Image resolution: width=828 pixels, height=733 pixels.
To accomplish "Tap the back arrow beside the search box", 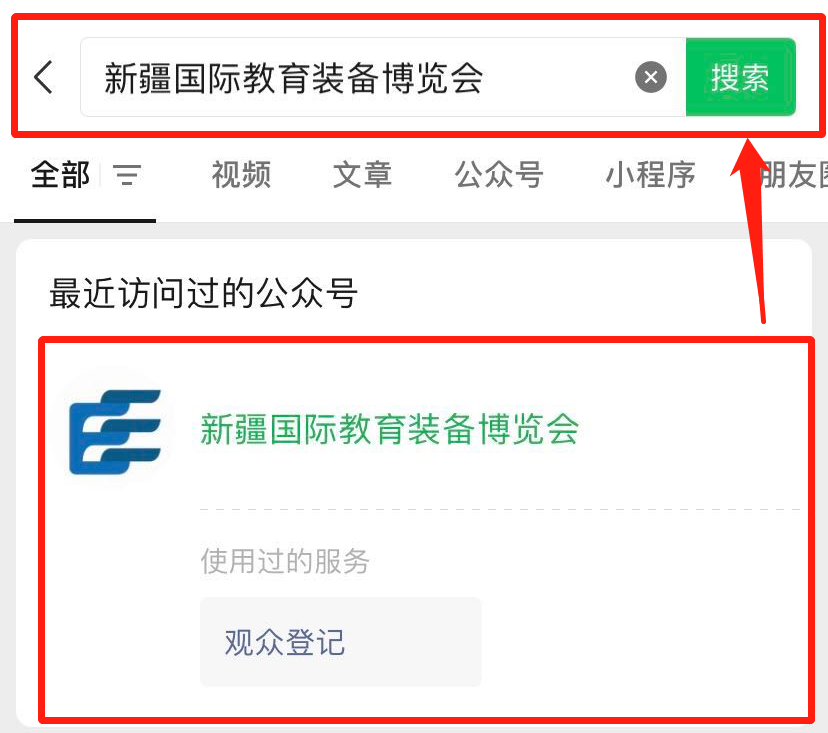I will [x=43, y=77].
